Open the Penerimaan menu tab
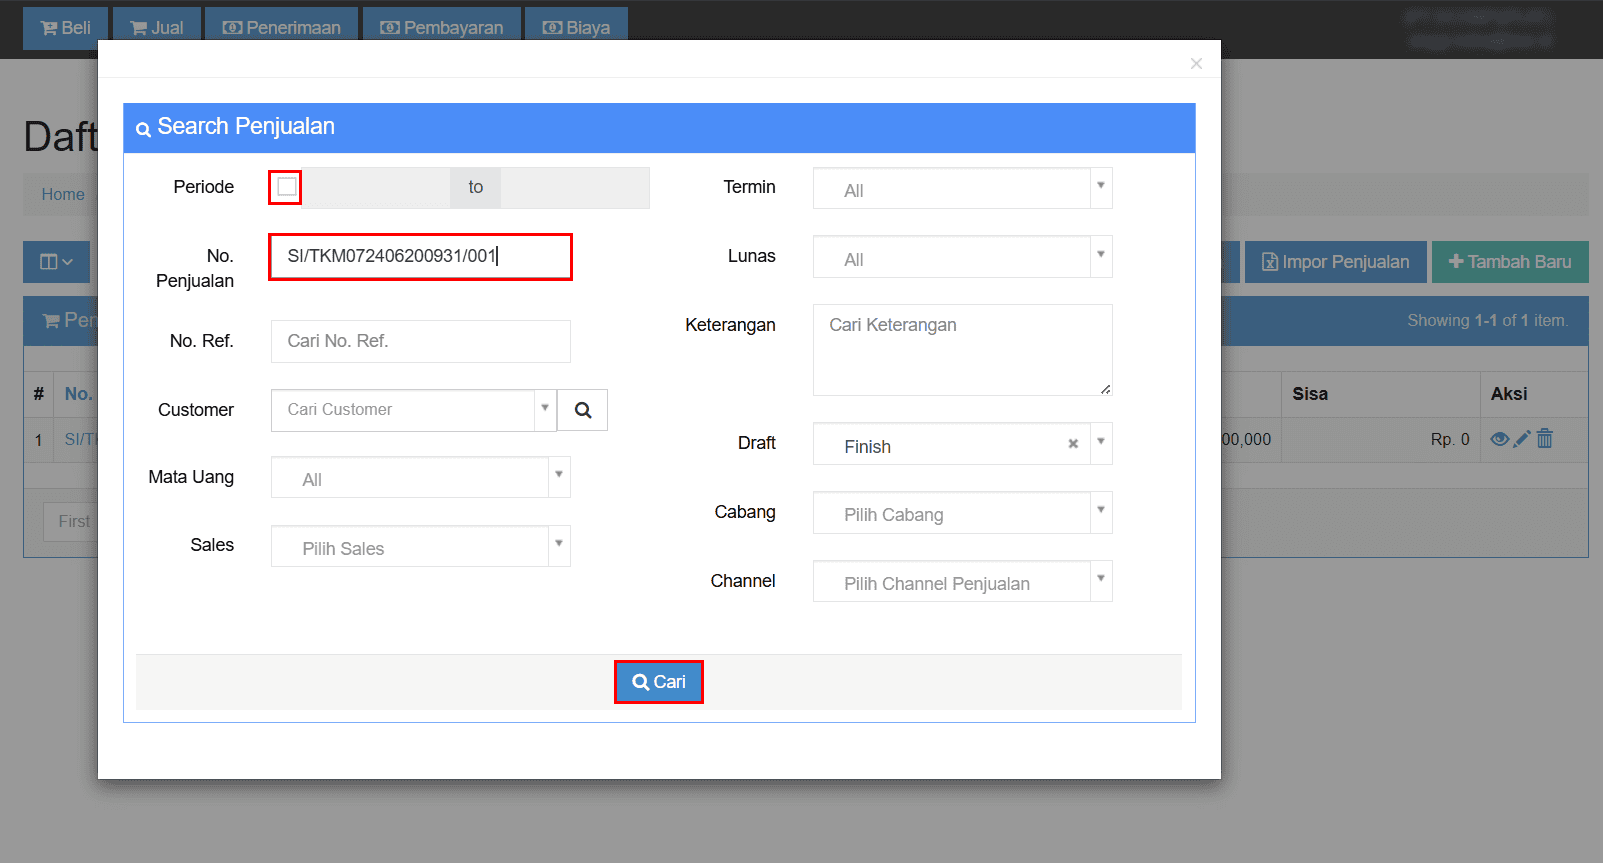This screenshot has height=863, width=1603. tap(282, 28)
